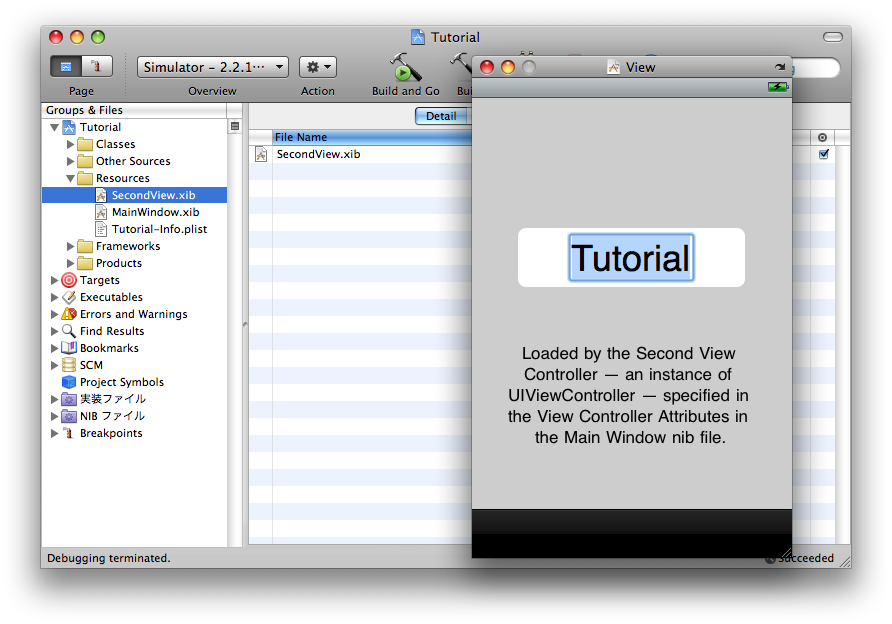Open the Action gear dropdown menu
Screen dimensions: 892x624
[x=318, y=67]
